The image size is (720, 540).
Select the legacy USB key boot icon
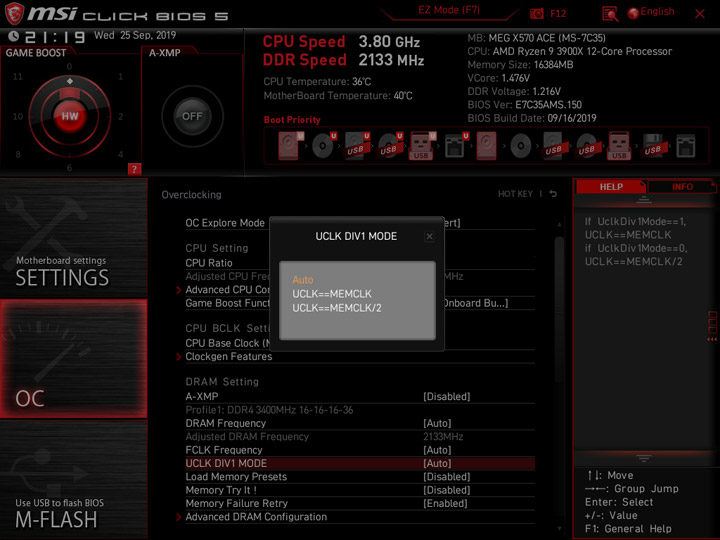(619, 146)
